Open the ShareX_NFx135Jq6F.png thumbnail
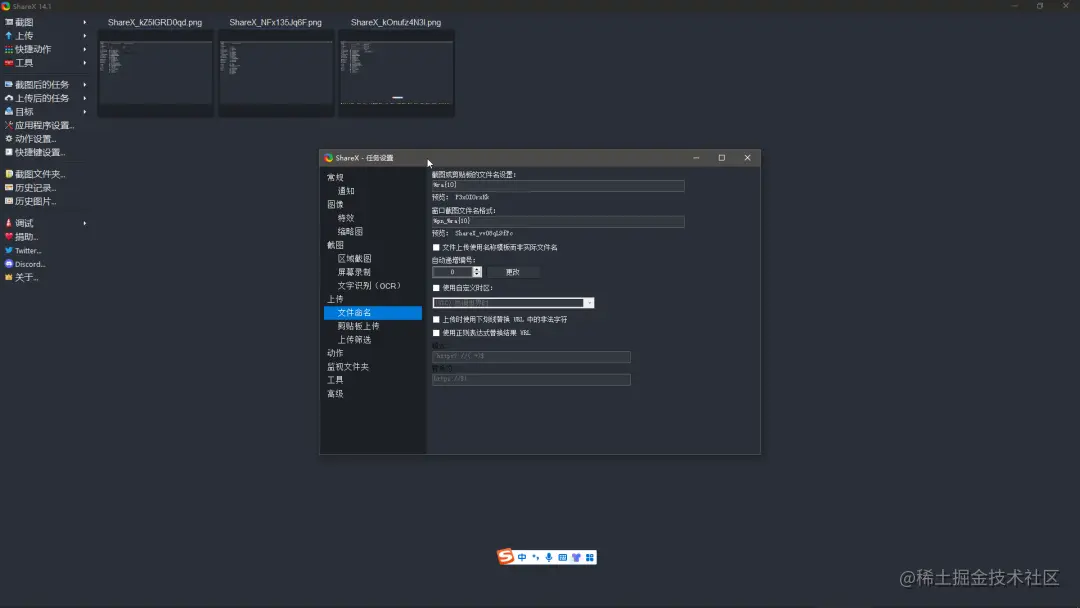 pyautogui.click(x=276, y=73)
